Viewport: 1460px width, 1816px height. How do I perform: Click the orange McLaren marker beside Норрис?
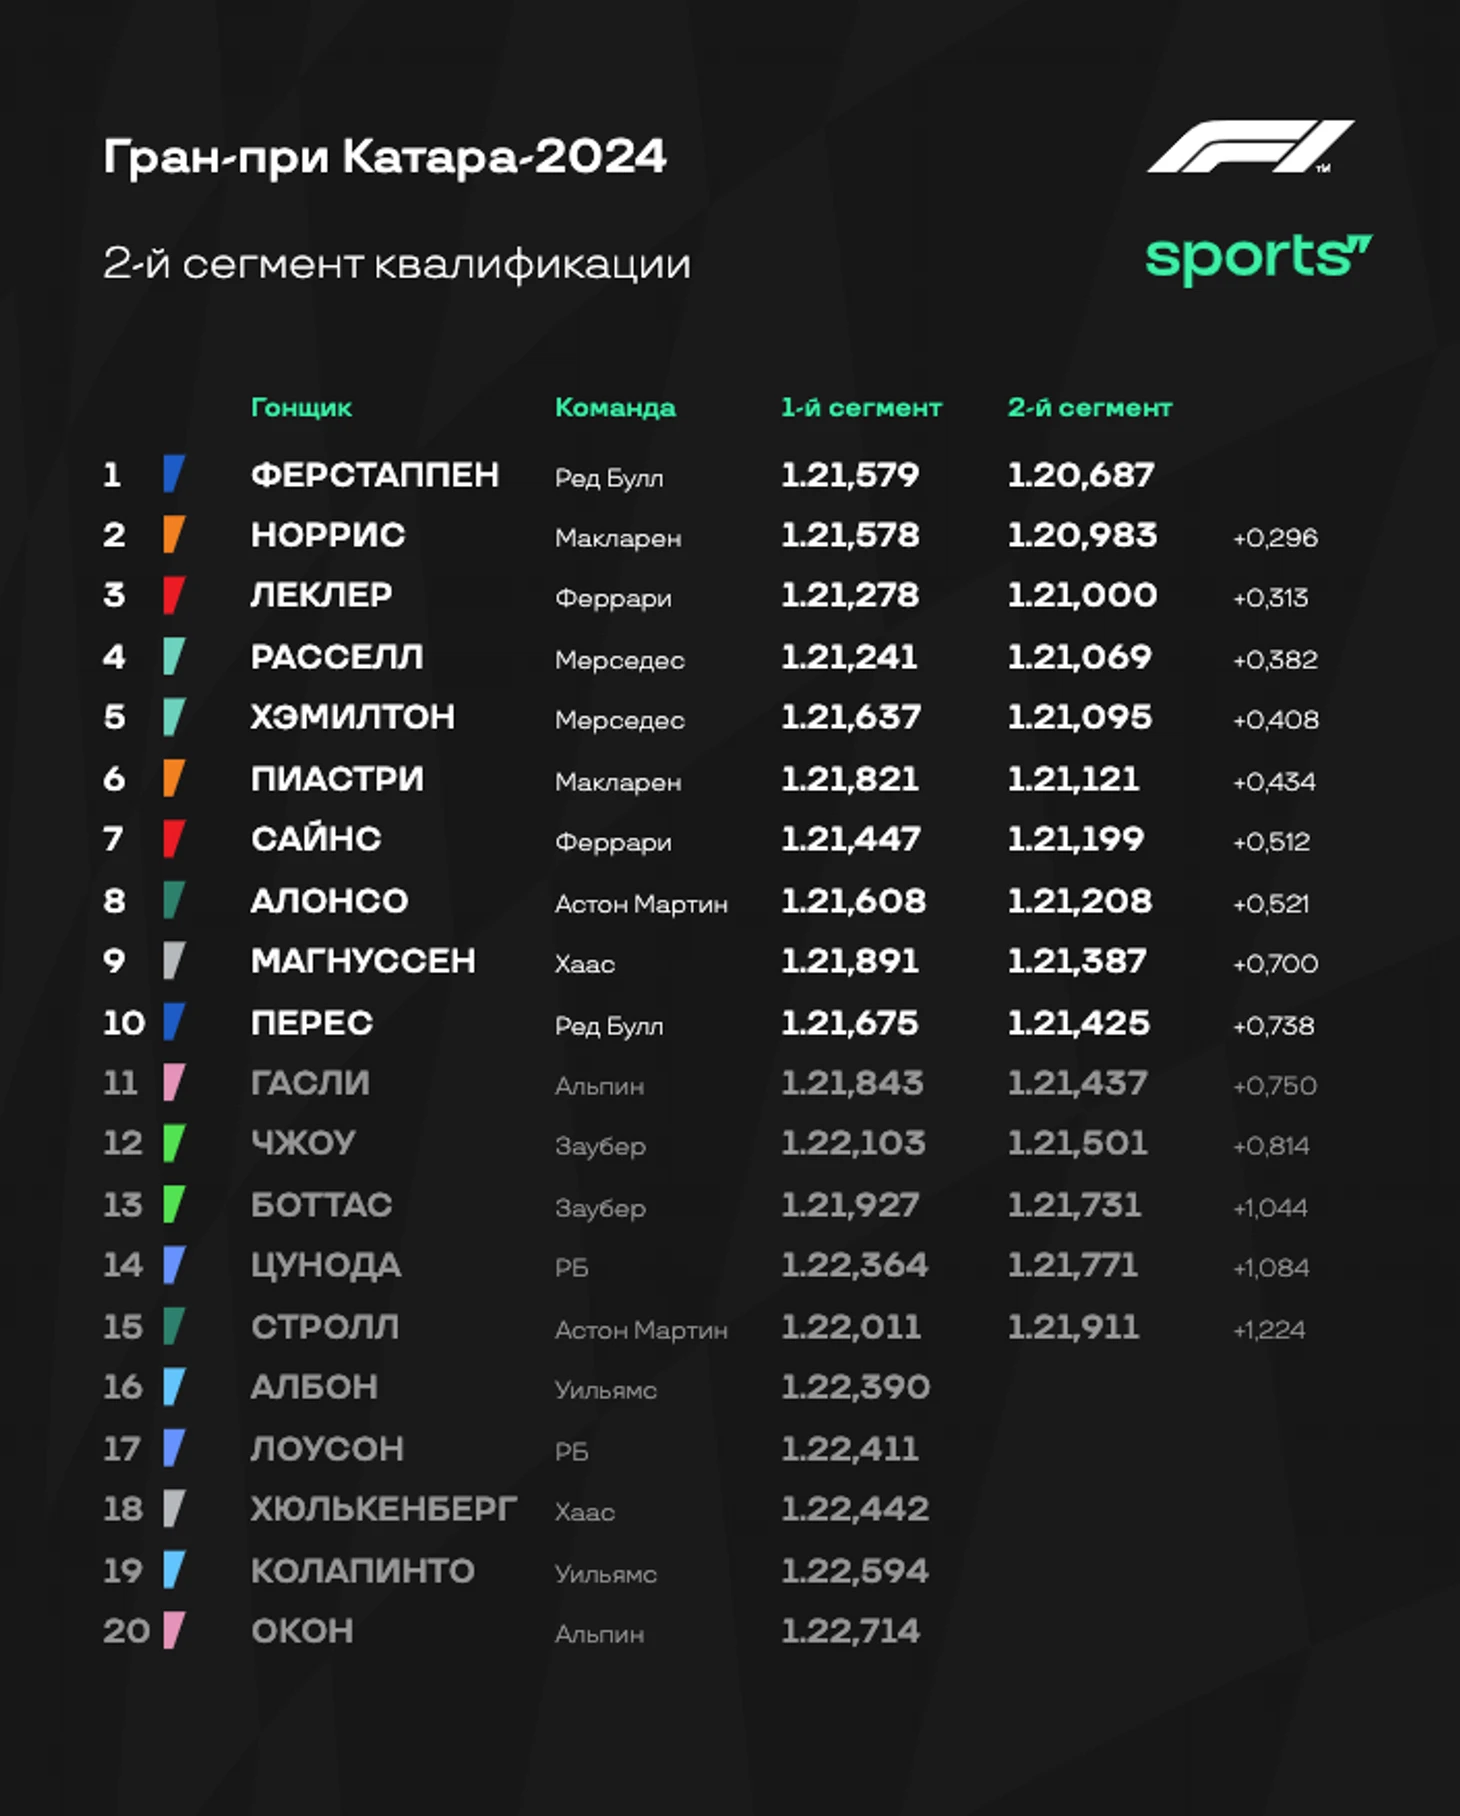pos(174,535)
